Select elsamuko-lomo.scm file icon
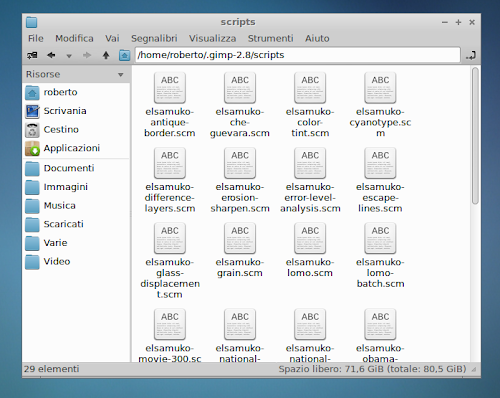 pyautogui.click(x=310, y=239)
